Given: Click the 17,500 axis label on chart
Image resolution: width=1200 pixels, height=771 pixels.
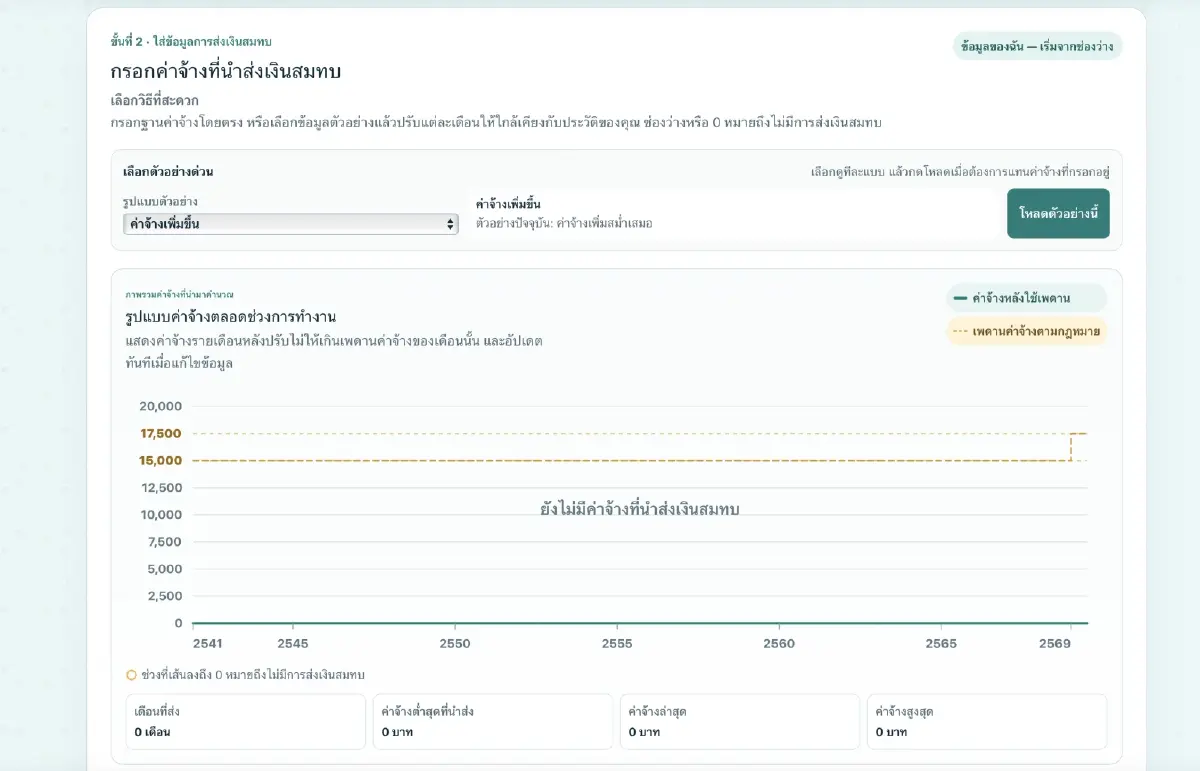Looking at the screenshot, I should [x=161, y=433].
